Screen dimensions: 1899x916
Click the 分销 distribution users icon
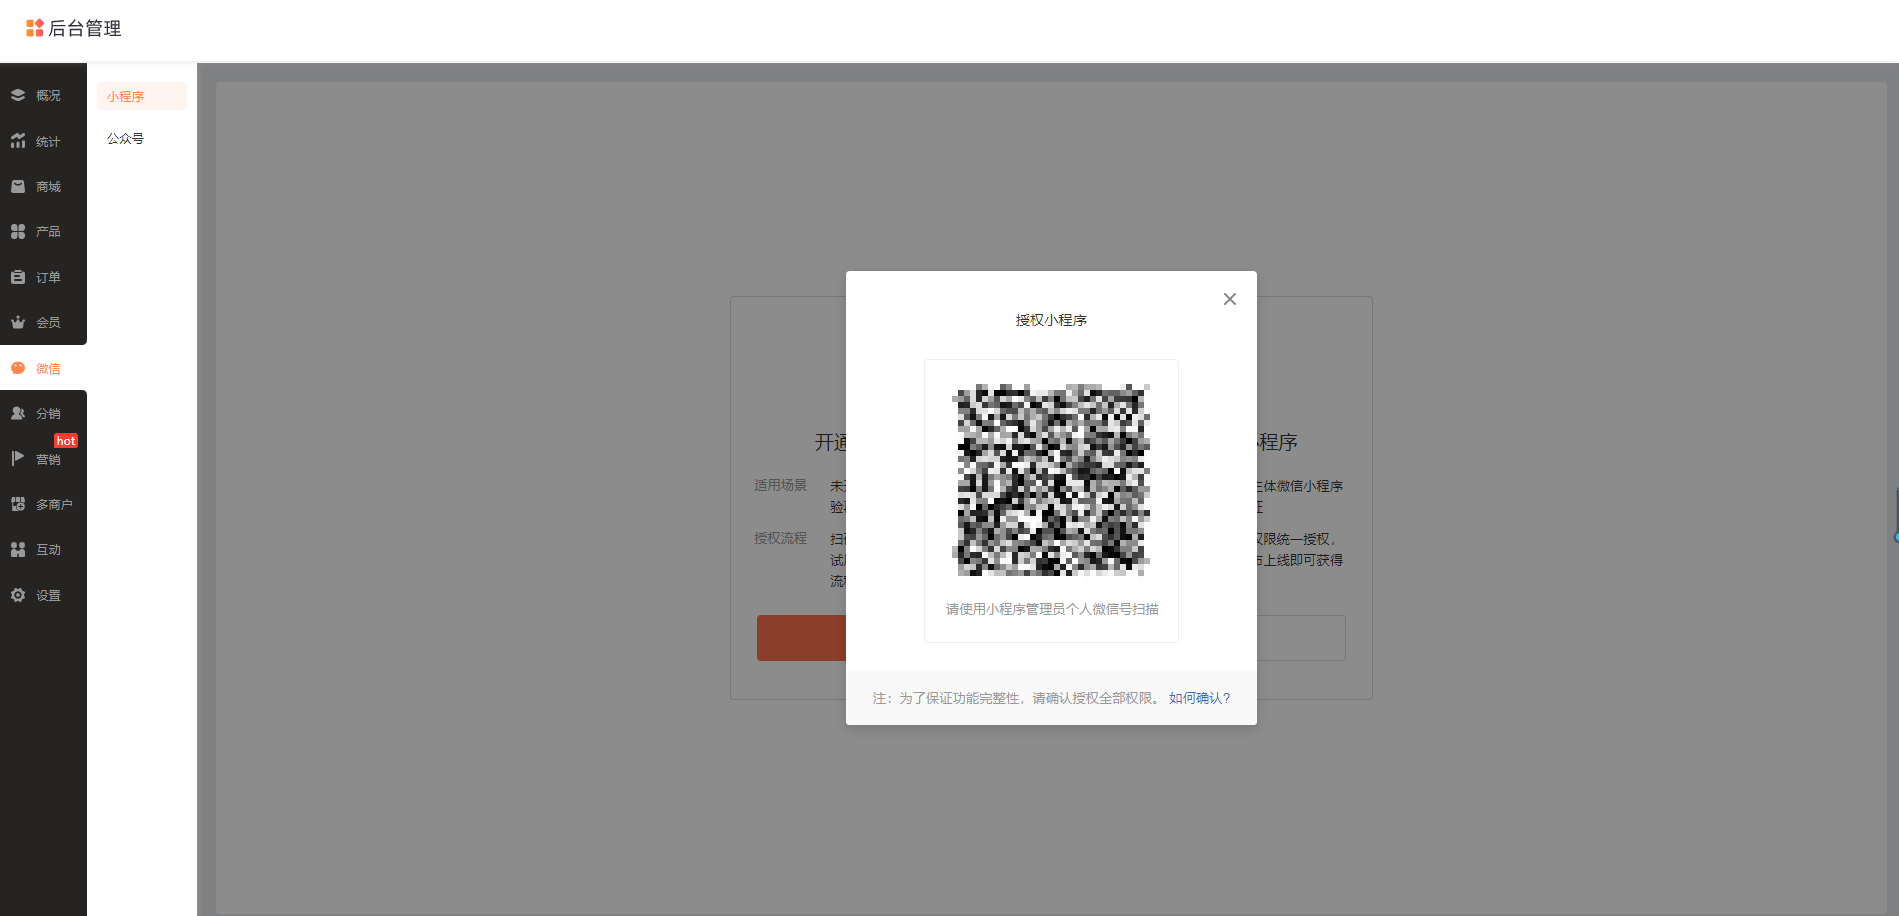(18, 413)
